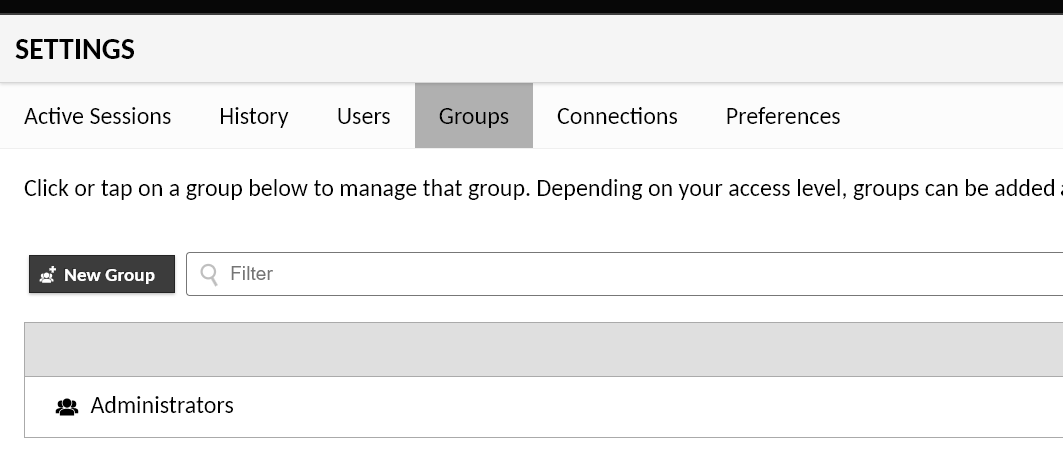Click the Filter placeholder text
Screen dimensions: 1063x465
[x=252, y=274]
